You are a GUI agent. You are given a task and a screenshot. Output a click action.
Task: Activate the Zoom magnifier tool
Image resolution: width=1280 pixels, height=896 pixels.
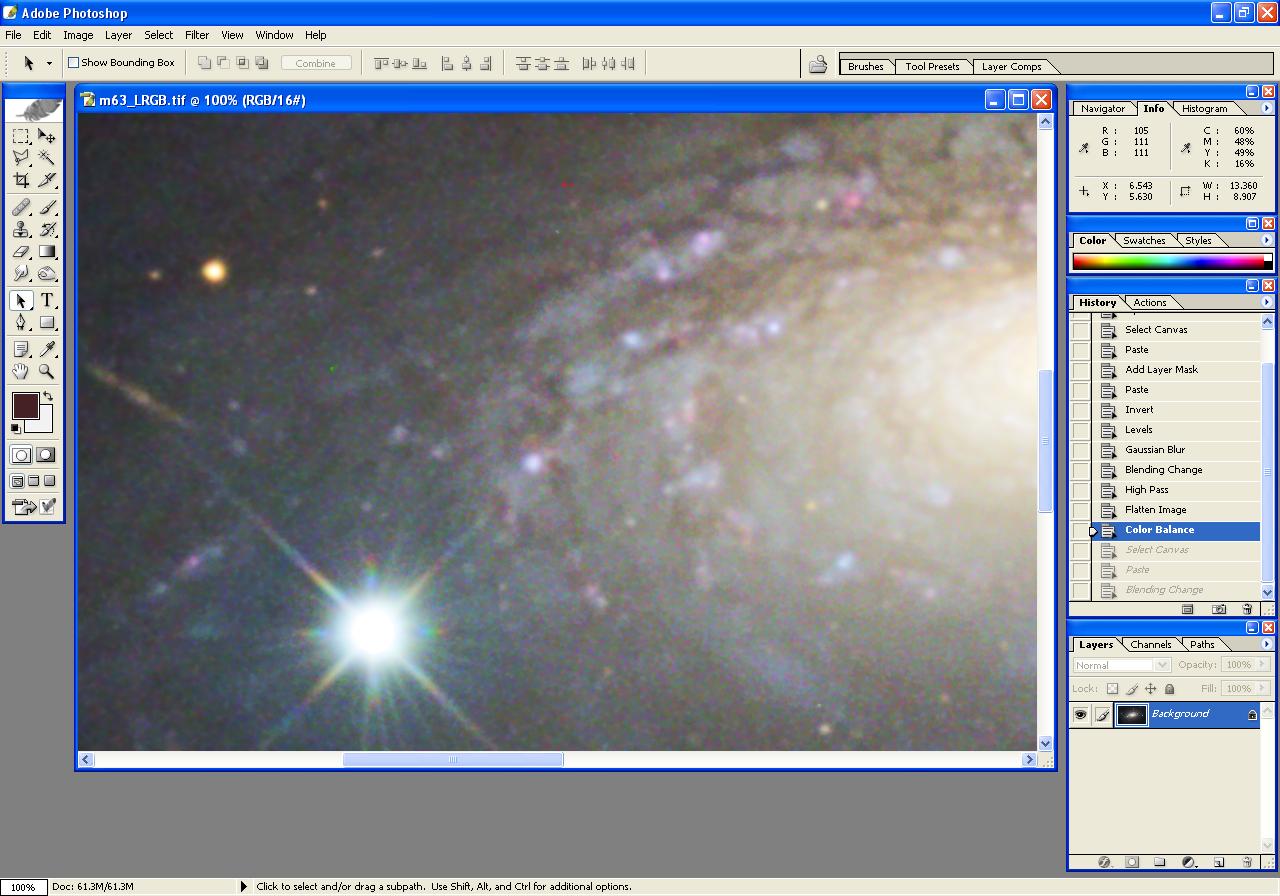point(46,371)
